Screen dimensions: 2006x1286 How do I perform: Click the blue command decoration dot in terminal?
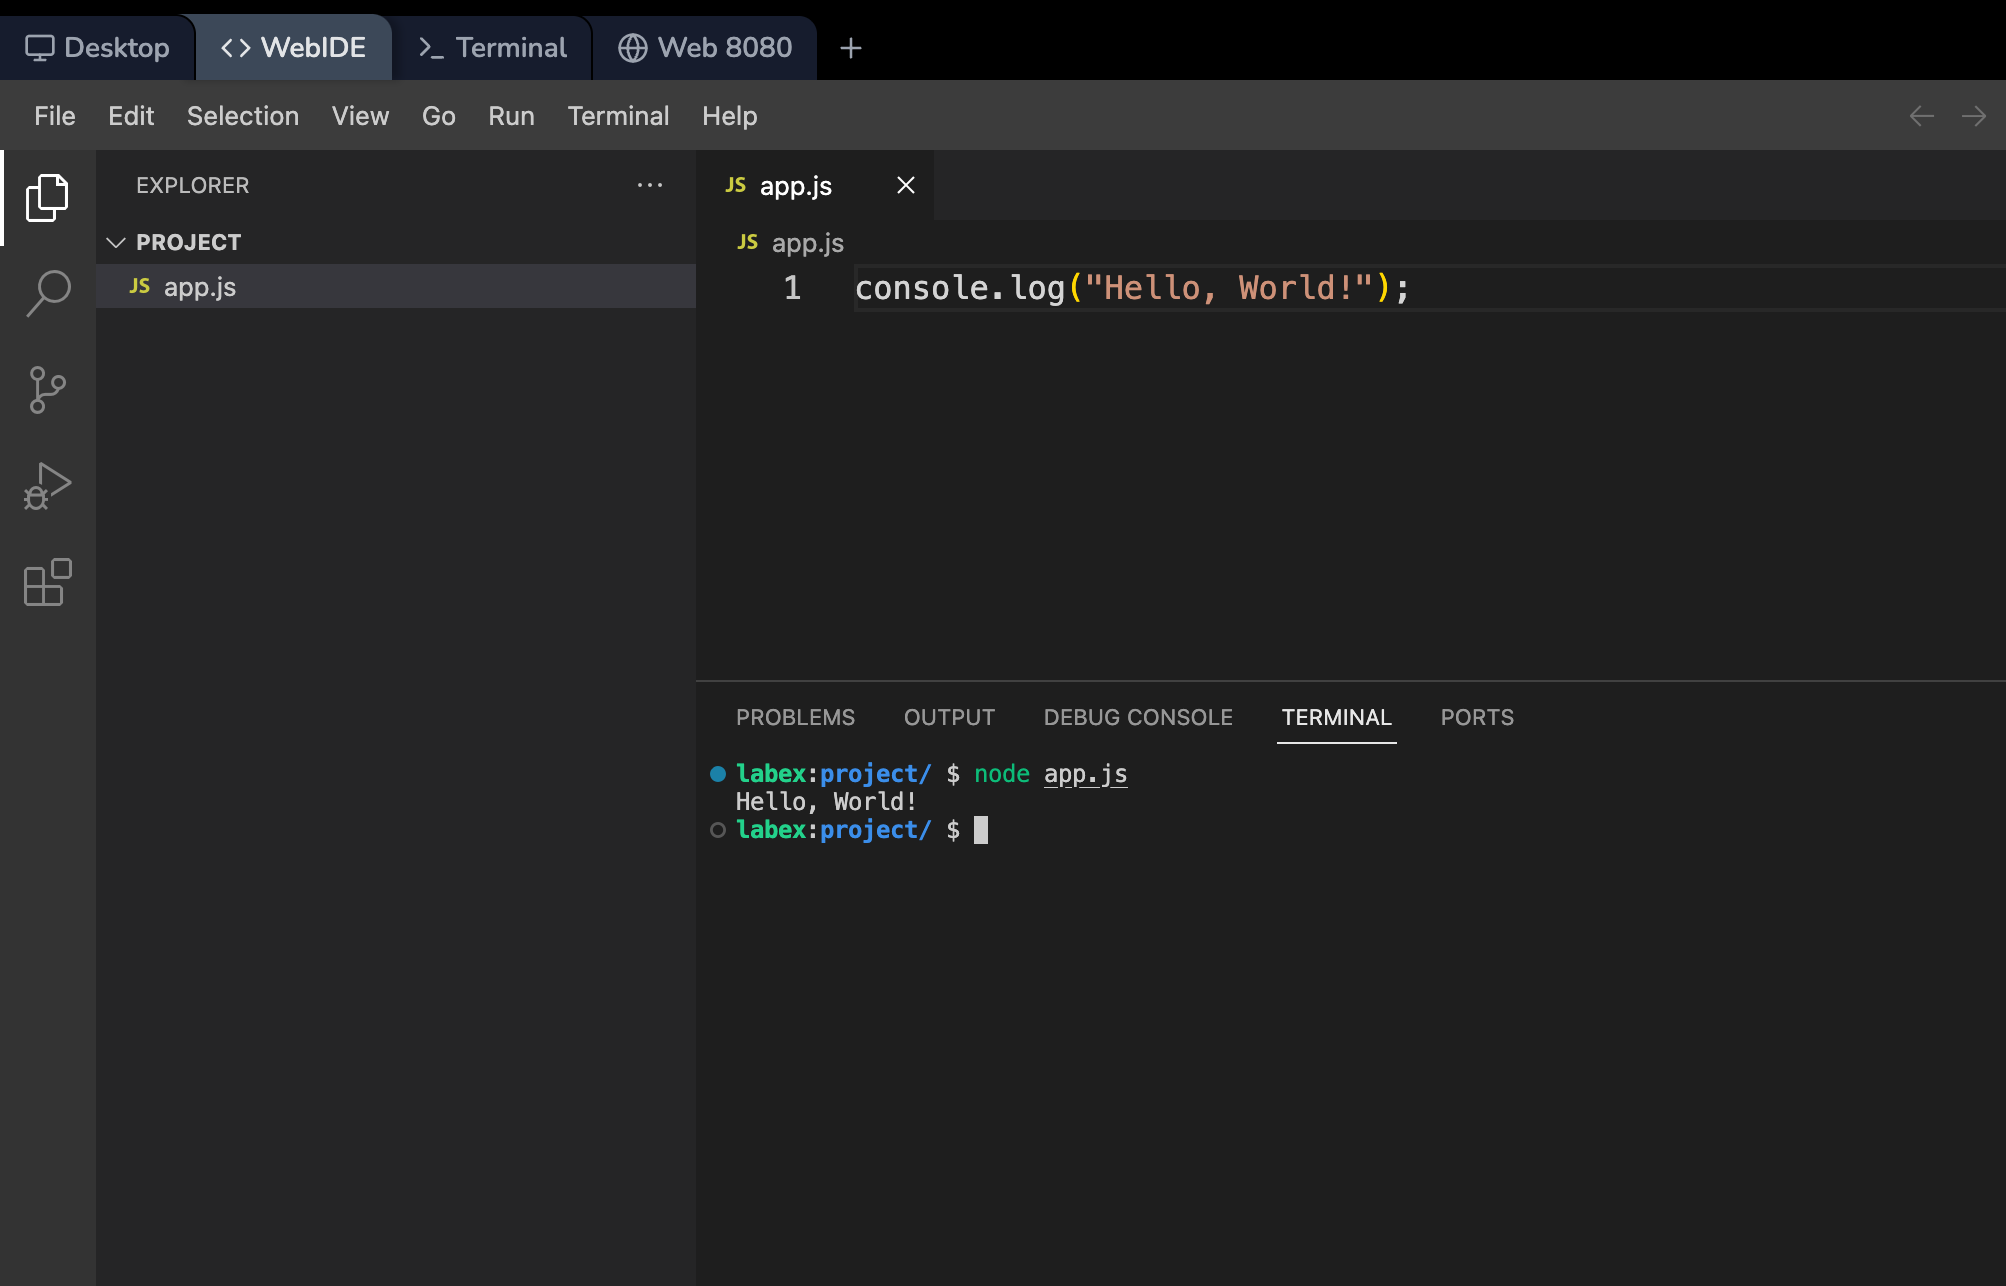click(718, 773)
